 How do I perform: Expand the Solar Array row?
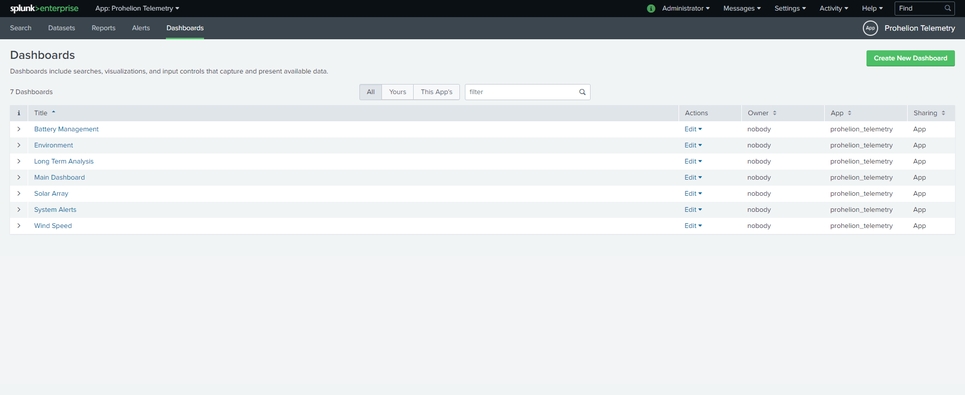tap(19, 193)
